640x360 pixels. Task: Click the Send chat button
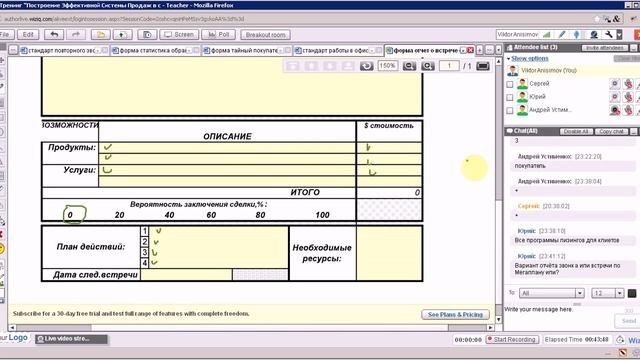[x=629, y=321]
